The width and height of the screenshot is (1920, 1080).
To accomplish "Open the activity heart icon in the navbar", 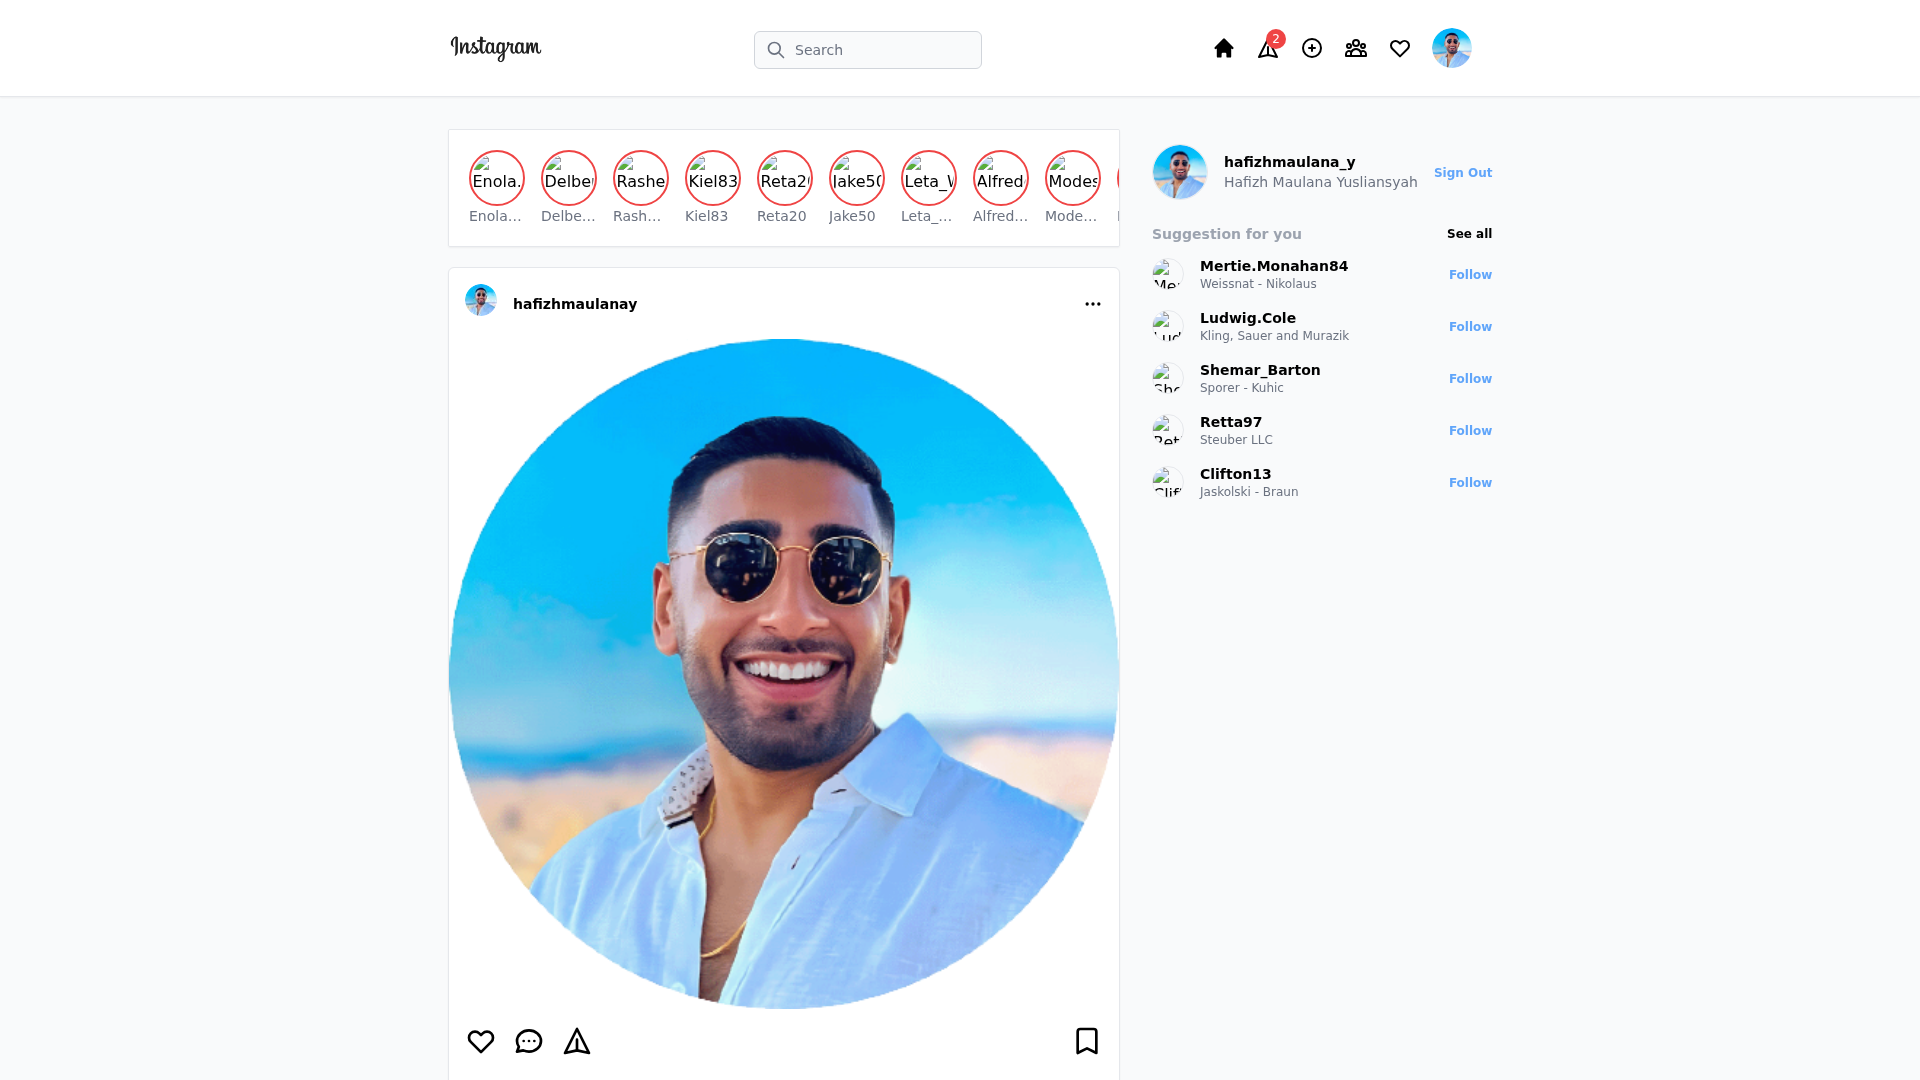I will tap(1400, 48).
